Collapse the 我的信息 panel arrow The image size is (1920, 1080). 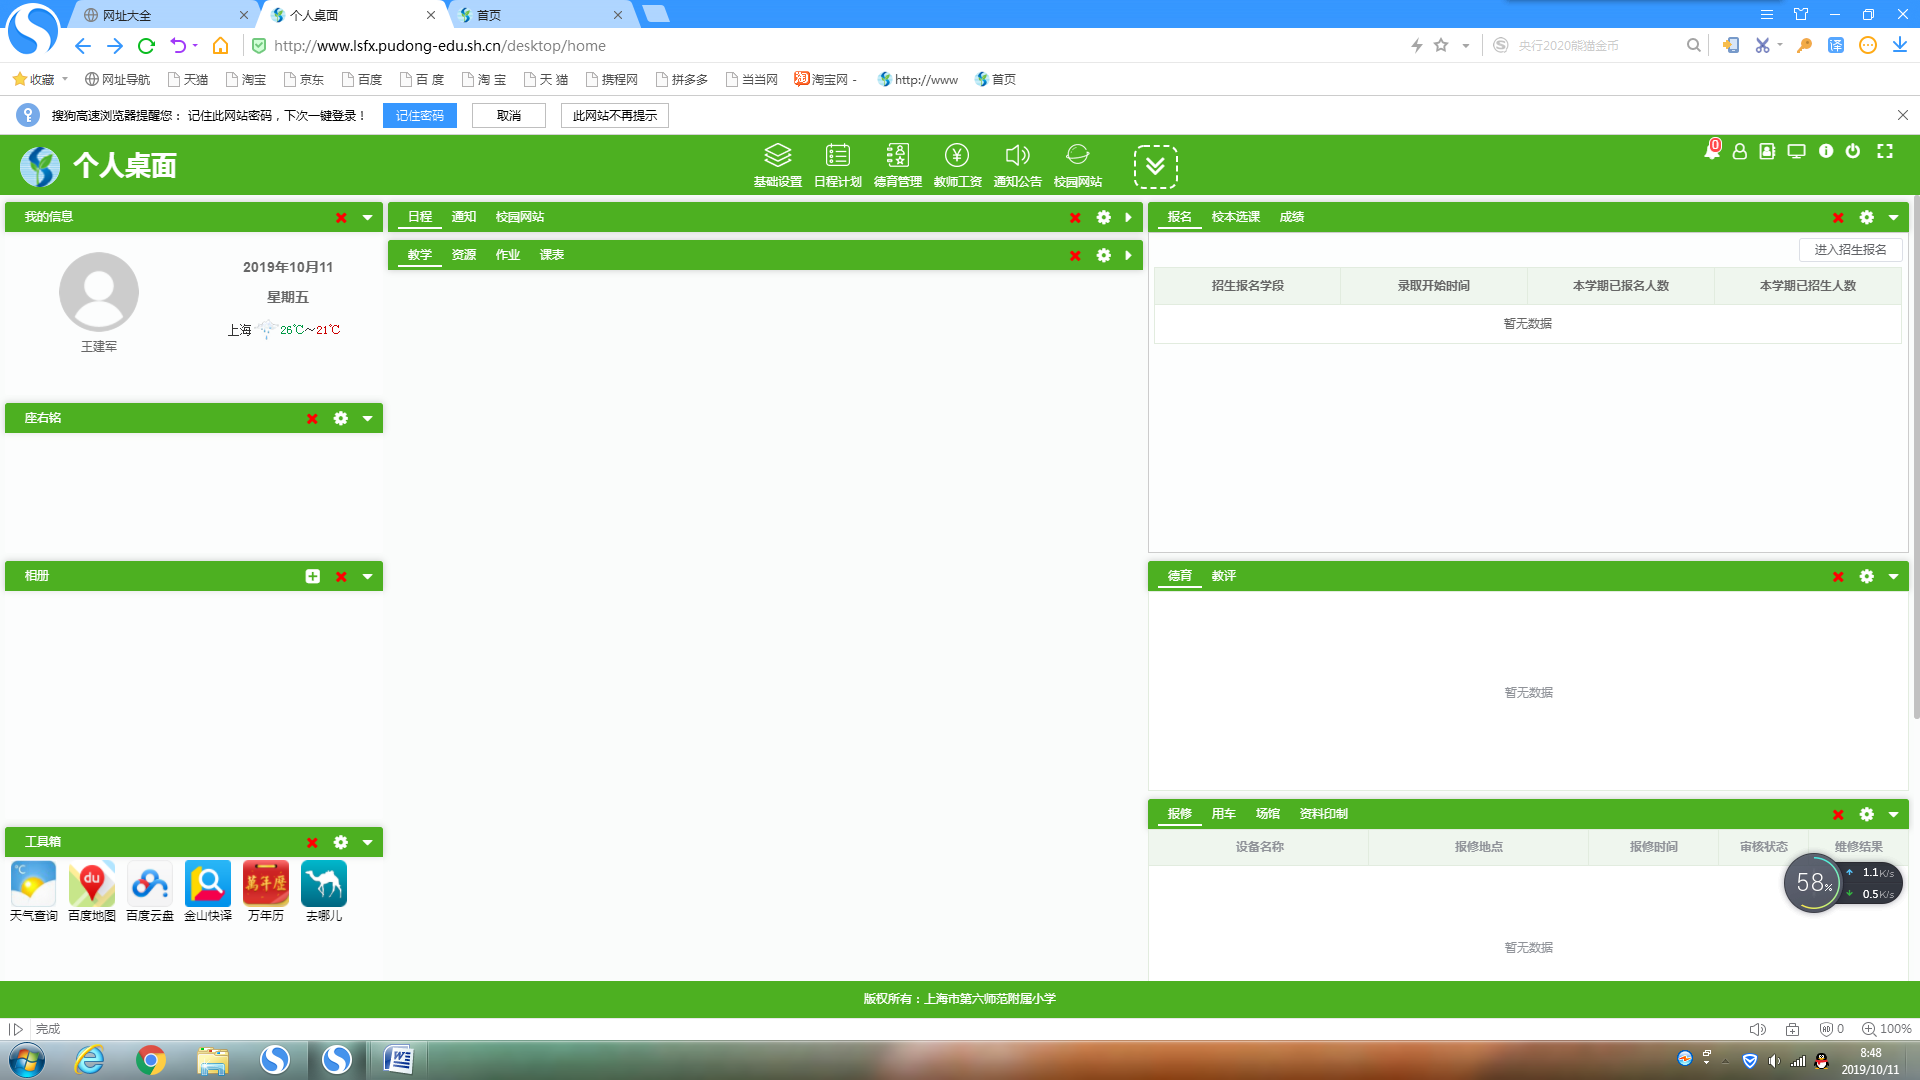[367, 217]
